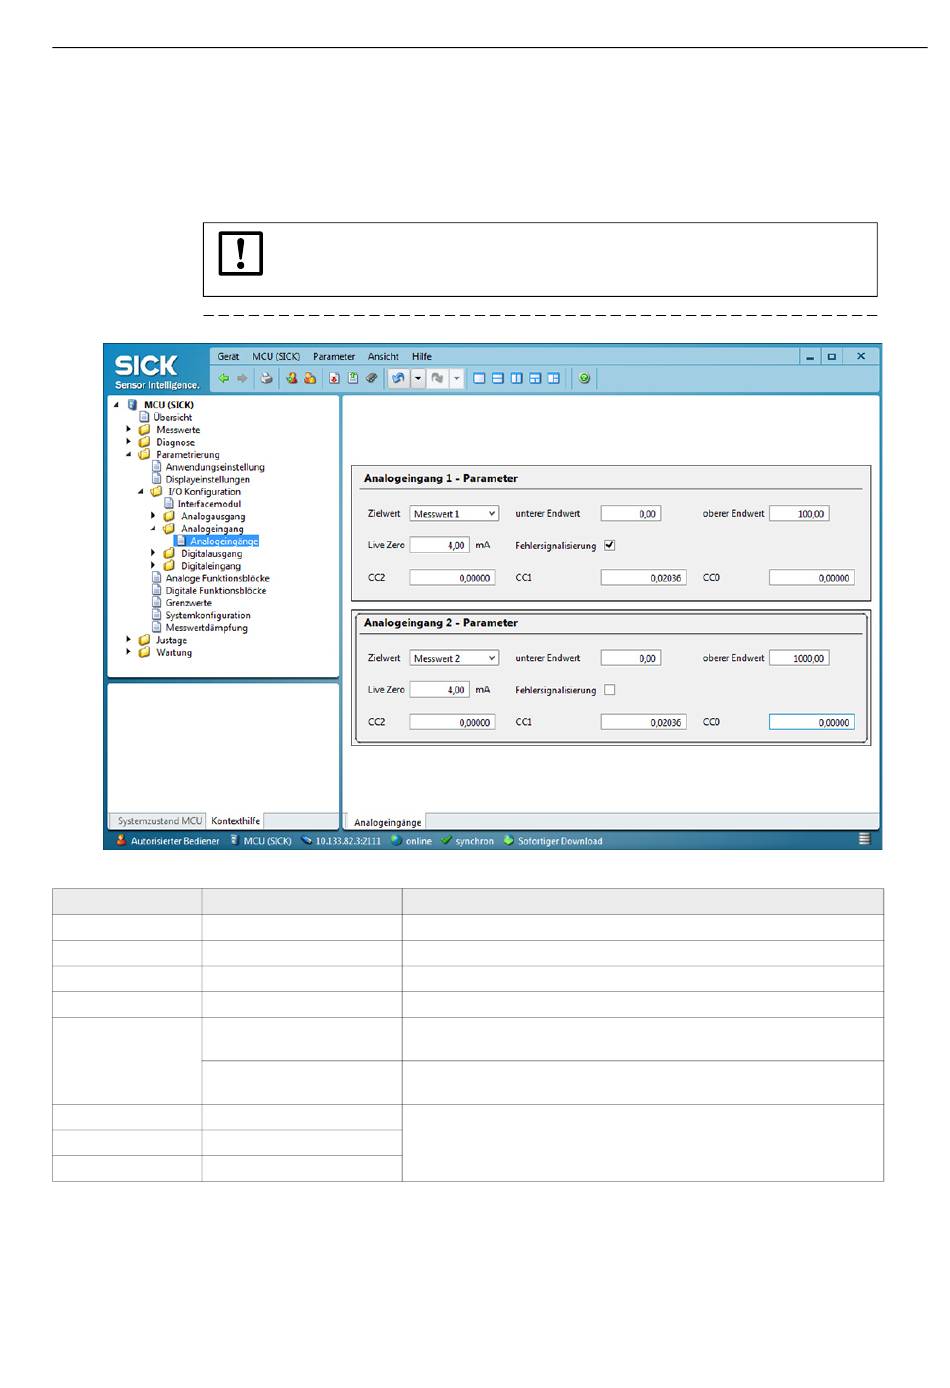Expand the Digitalausgang tree node
The height and width of the screenshot is (1388, 950).
pos(153,553)
